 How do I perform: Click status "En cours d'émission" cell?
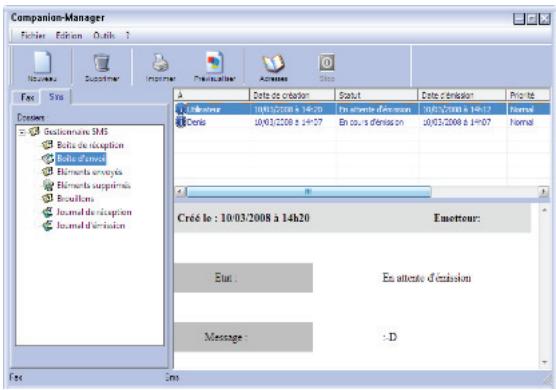point(371,122)
